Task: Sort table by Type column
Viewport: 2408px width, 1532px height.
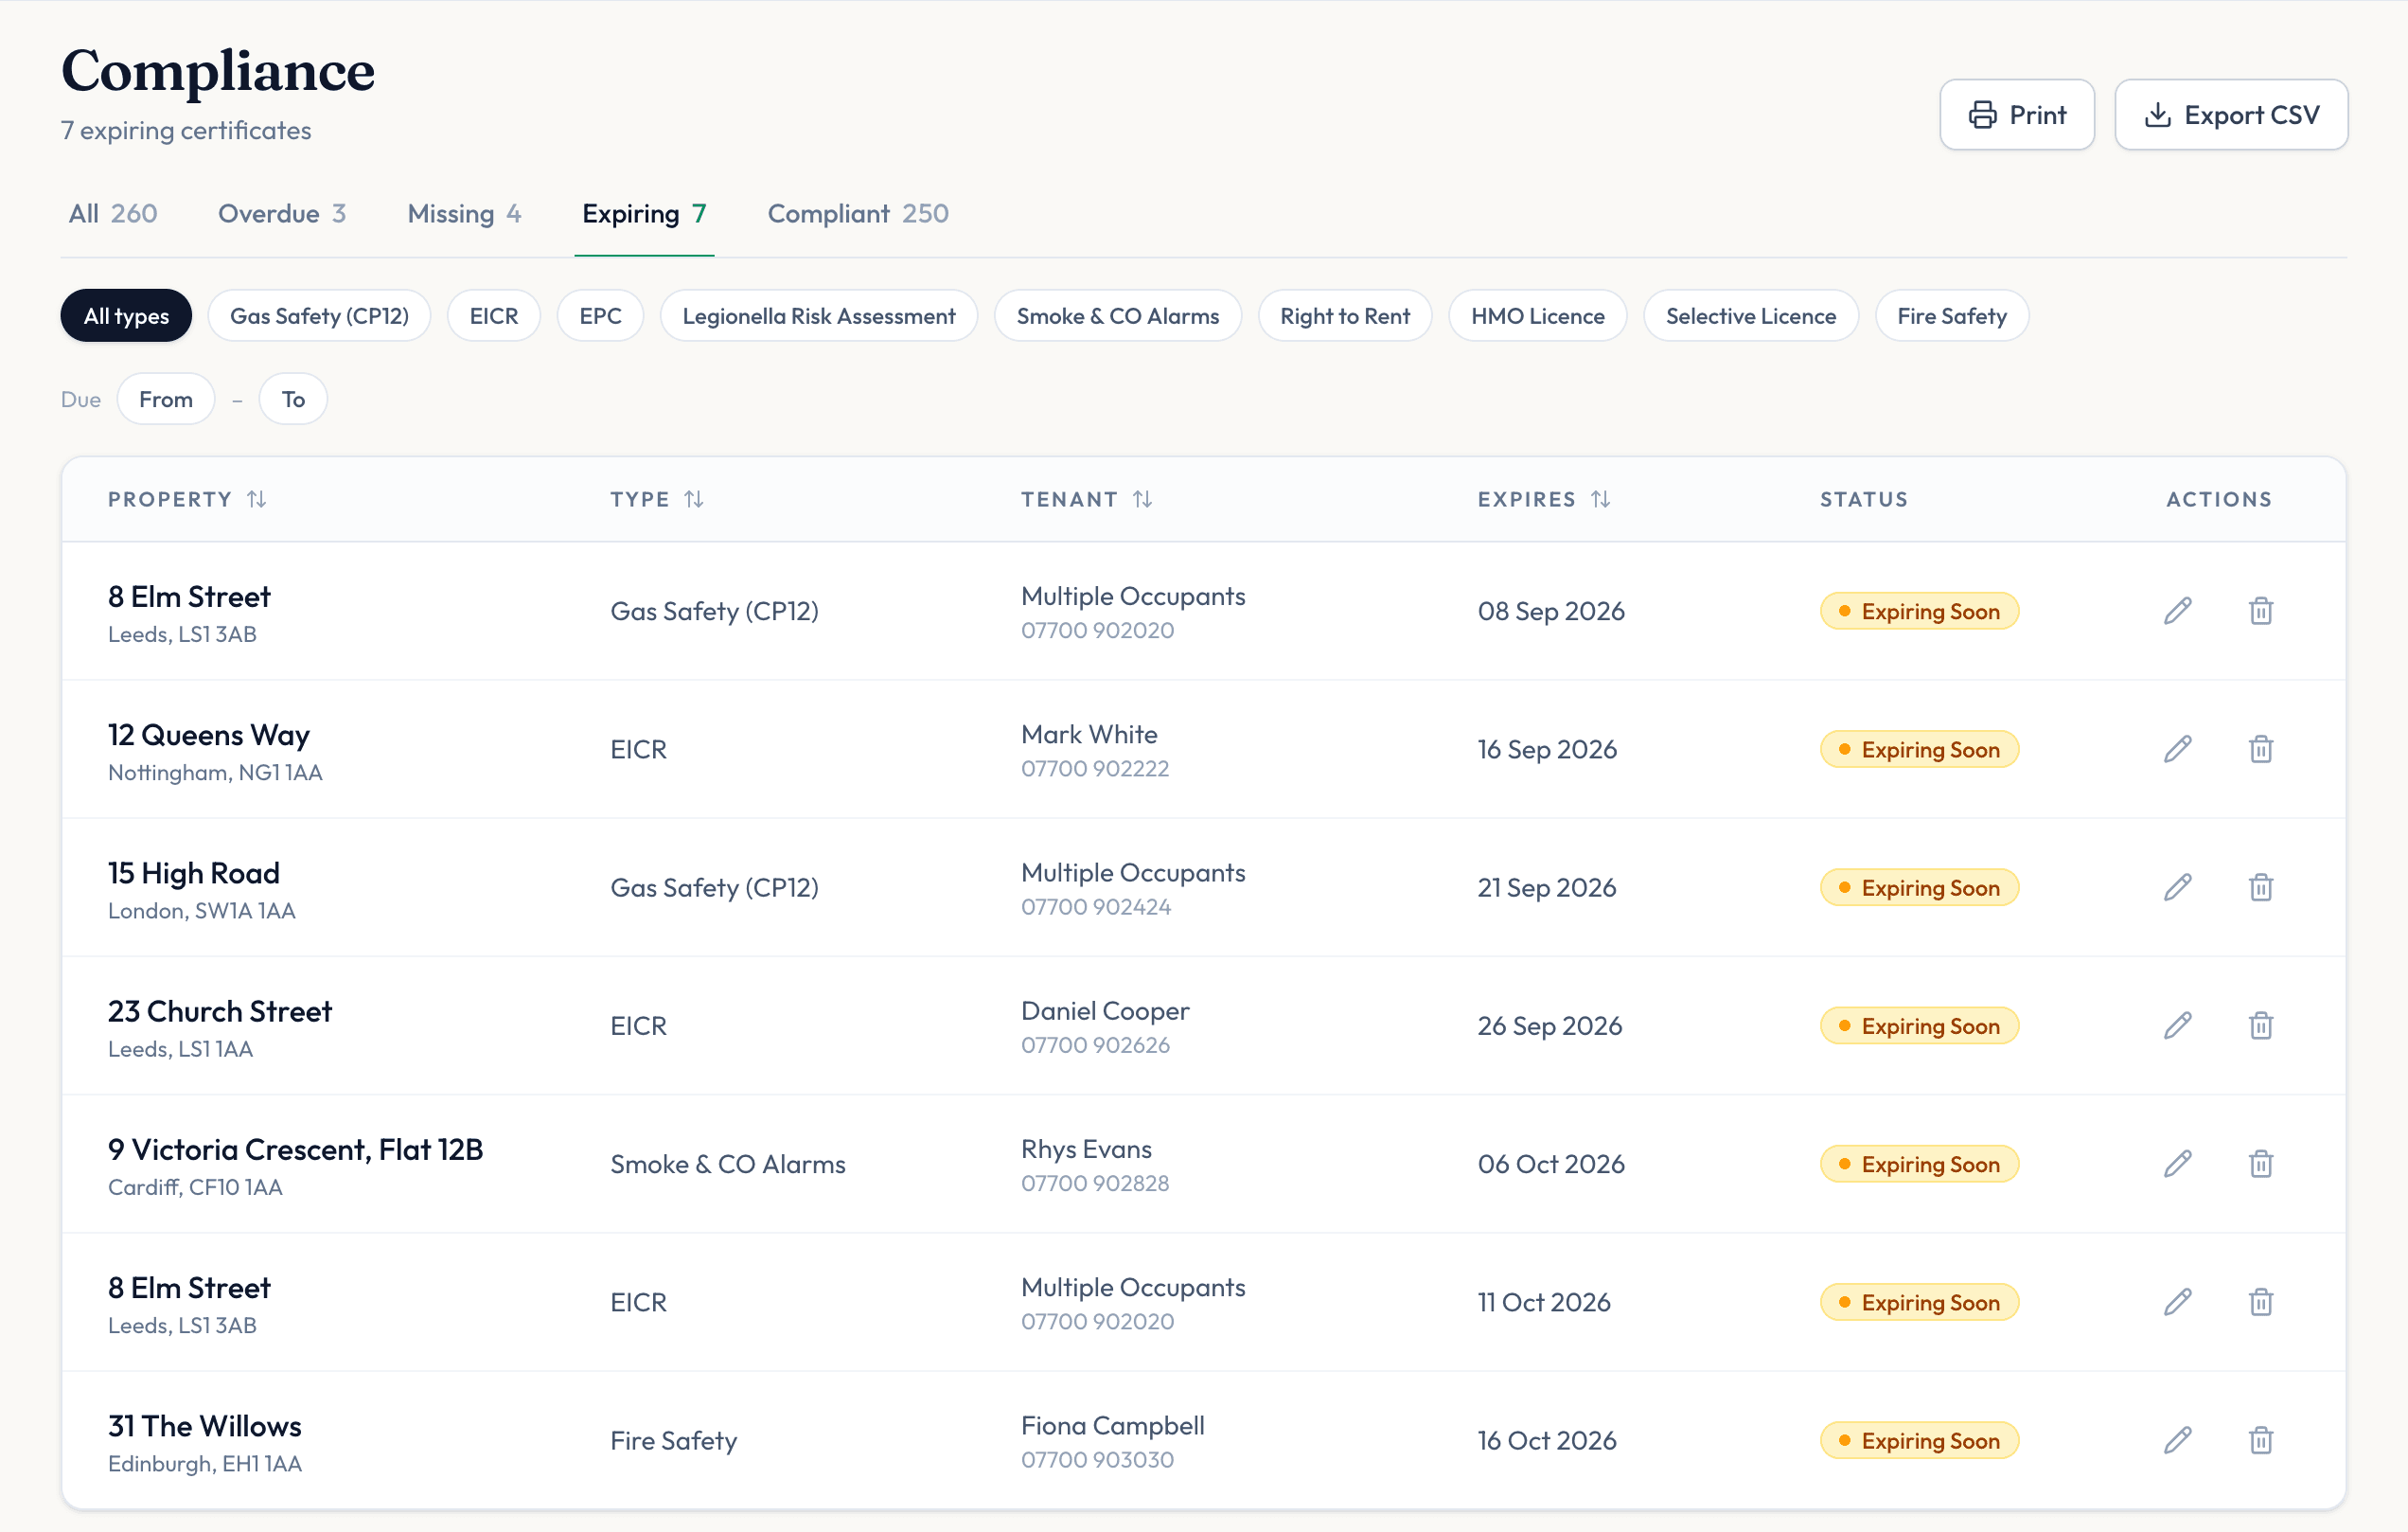Action: (657, 499)
